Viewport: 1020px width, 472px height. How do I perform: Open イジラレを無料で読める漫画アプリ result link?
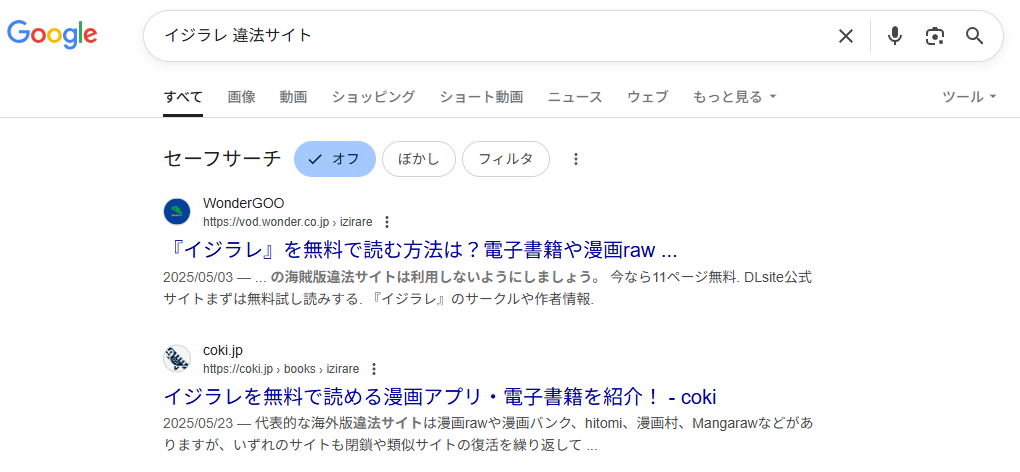coord(440,397)
